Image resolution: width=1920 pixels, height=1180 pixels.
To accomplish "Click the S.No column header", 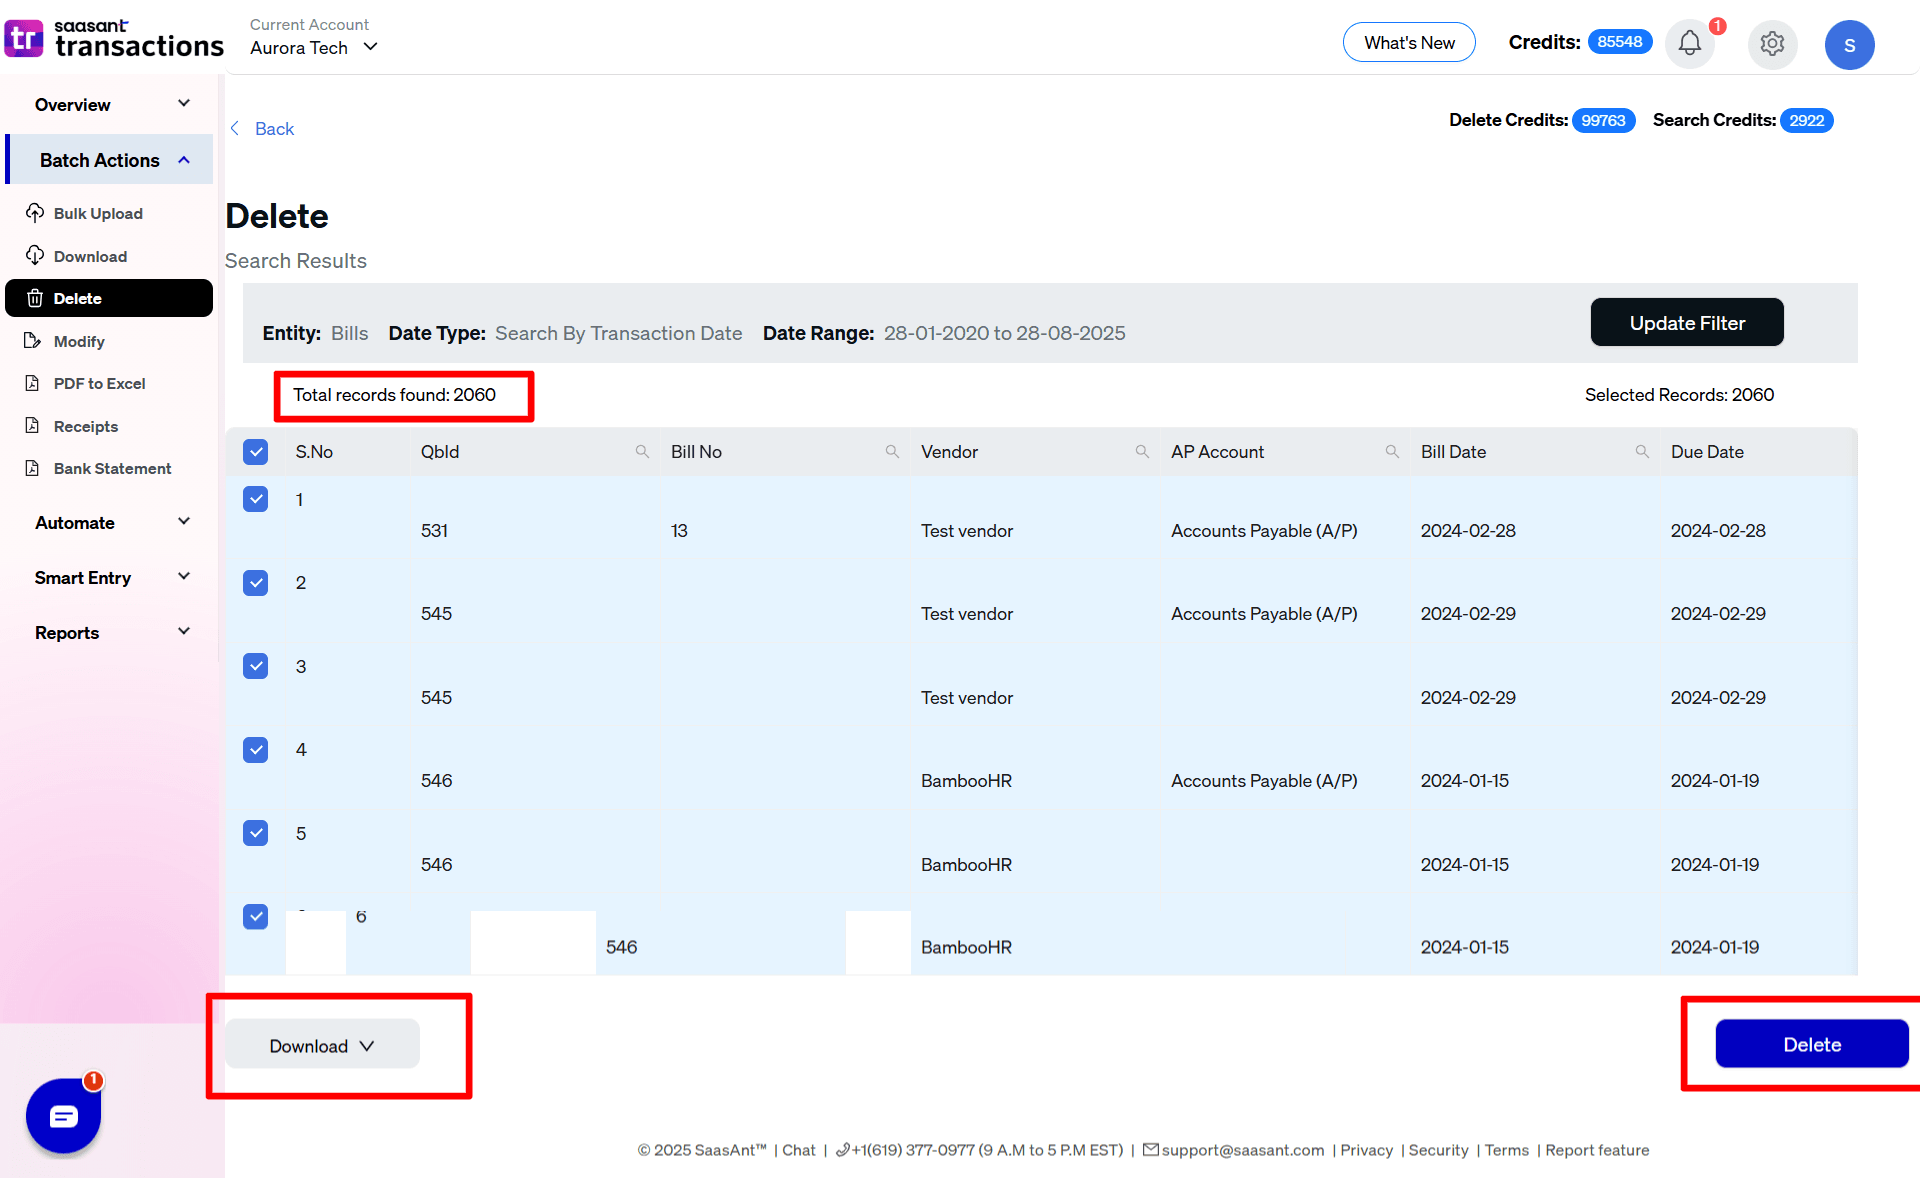I will coord(314,452).
